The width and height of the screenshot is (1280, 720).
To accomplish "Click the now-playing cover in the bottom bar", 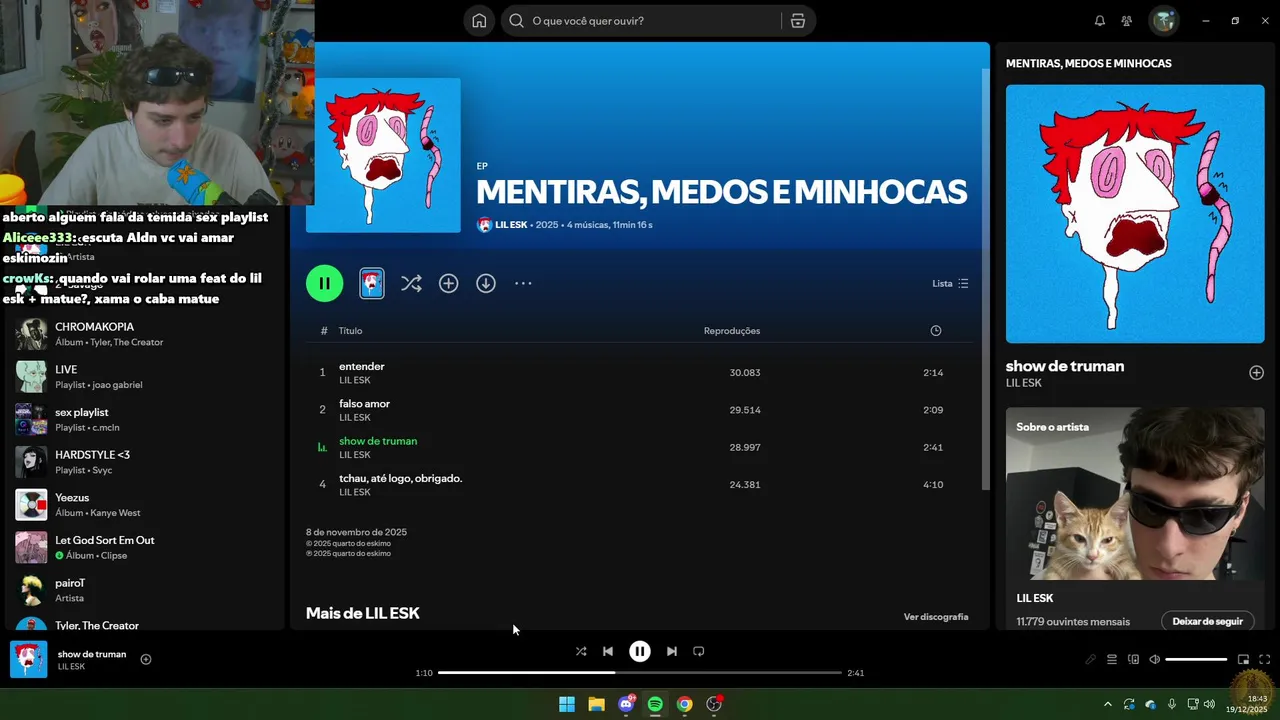I will (29, 660).
